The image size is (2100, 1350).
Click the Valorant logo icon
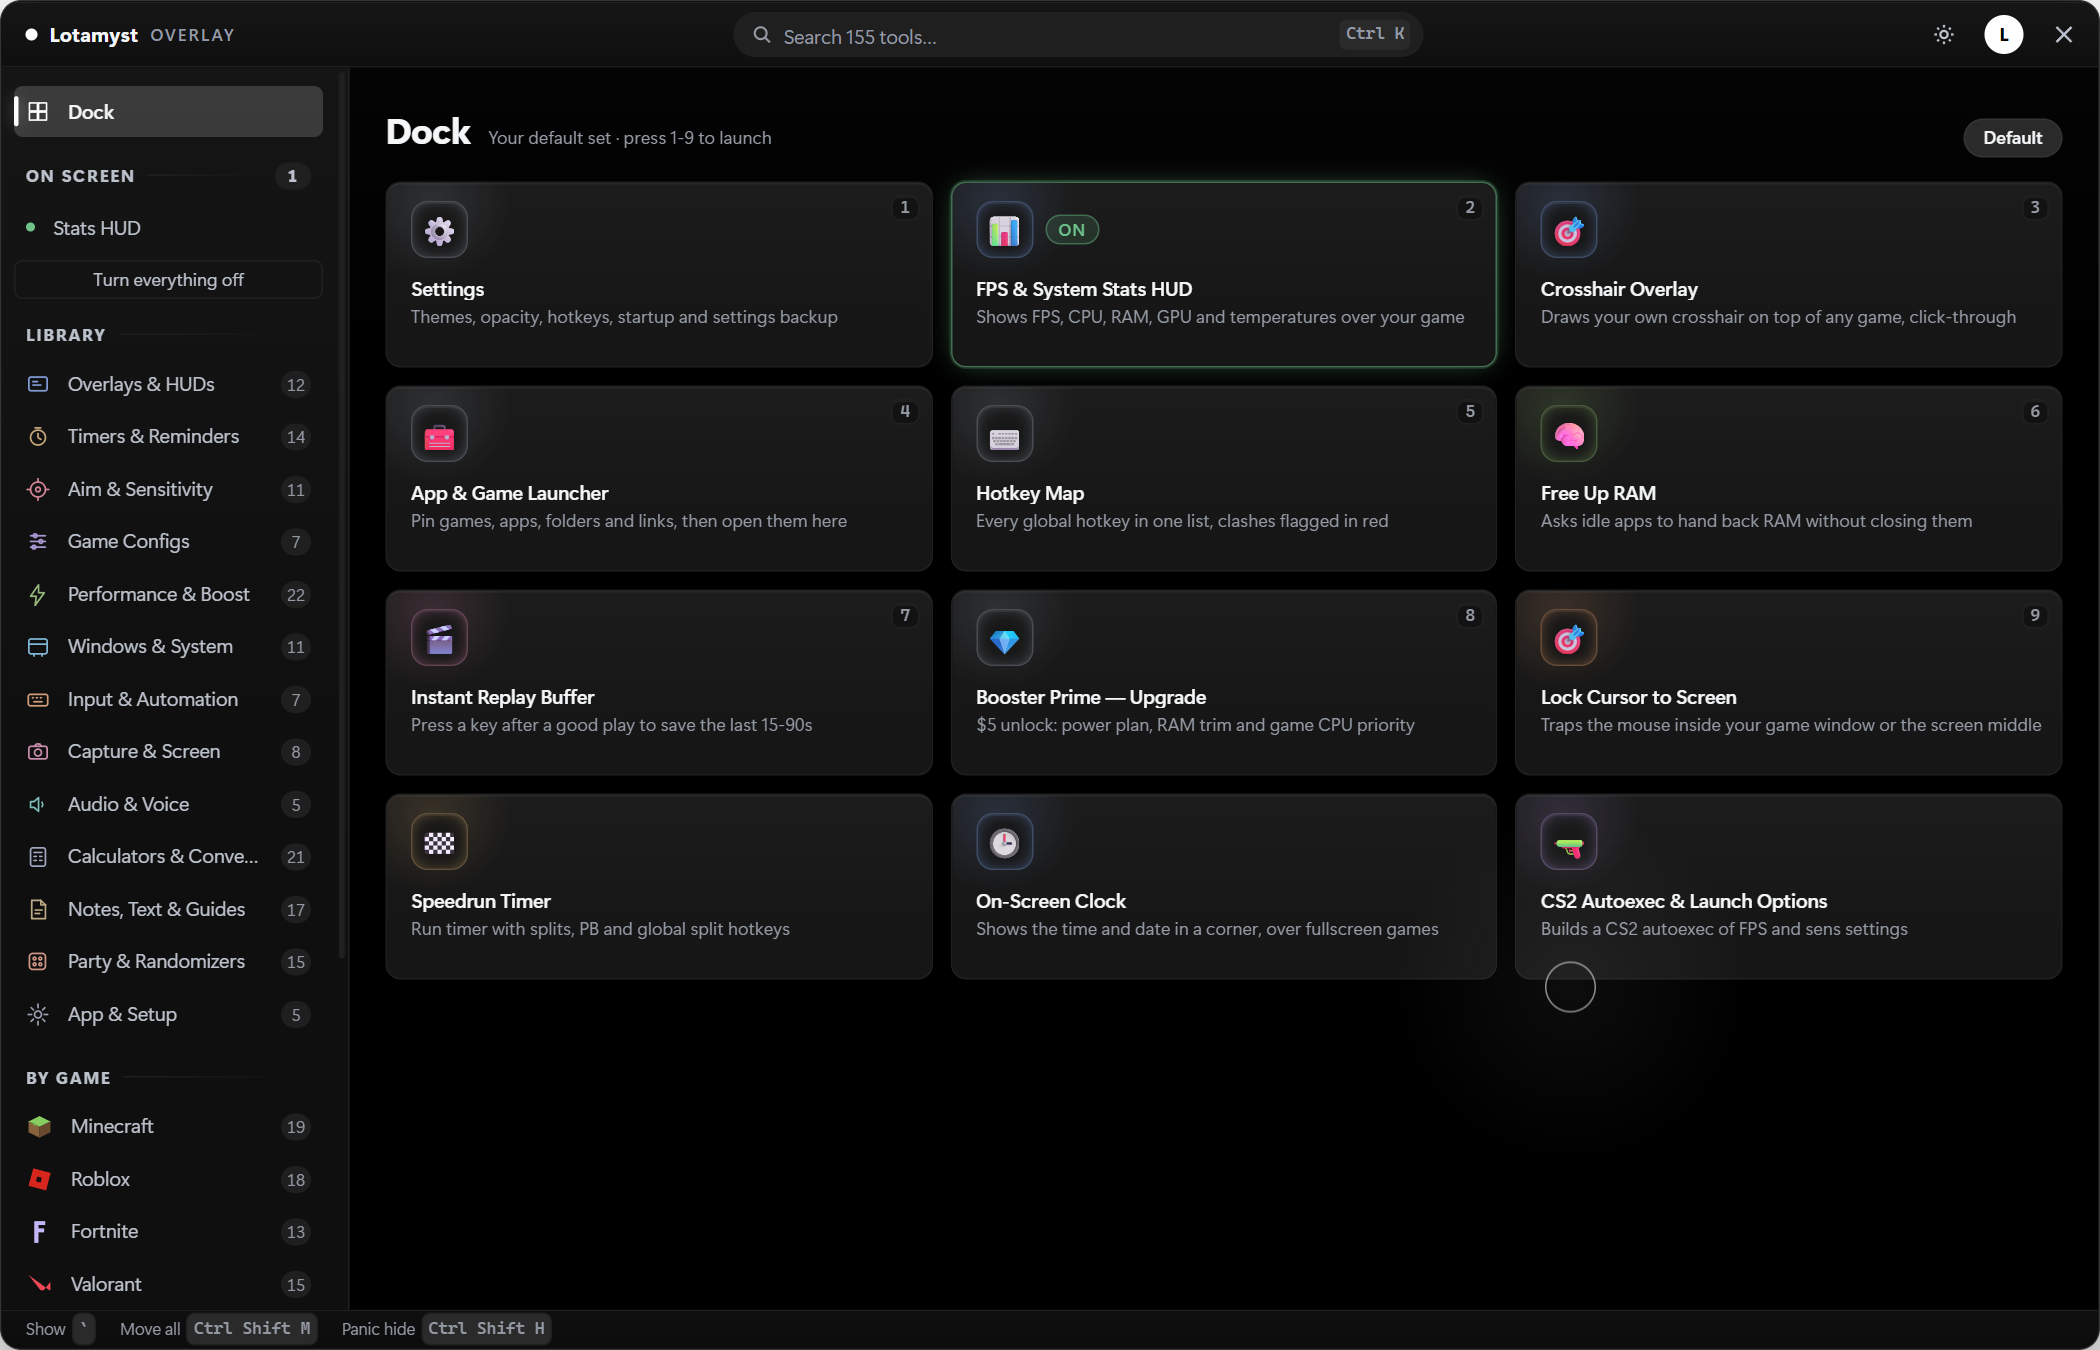point(39,1285)
